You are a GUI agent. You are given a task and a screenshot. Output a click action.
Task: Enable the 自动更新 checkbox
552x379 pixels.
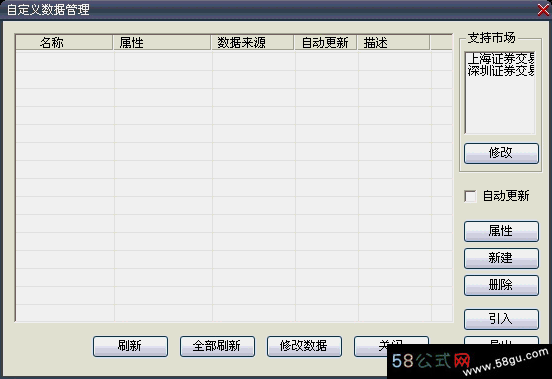tap(470, 196)
